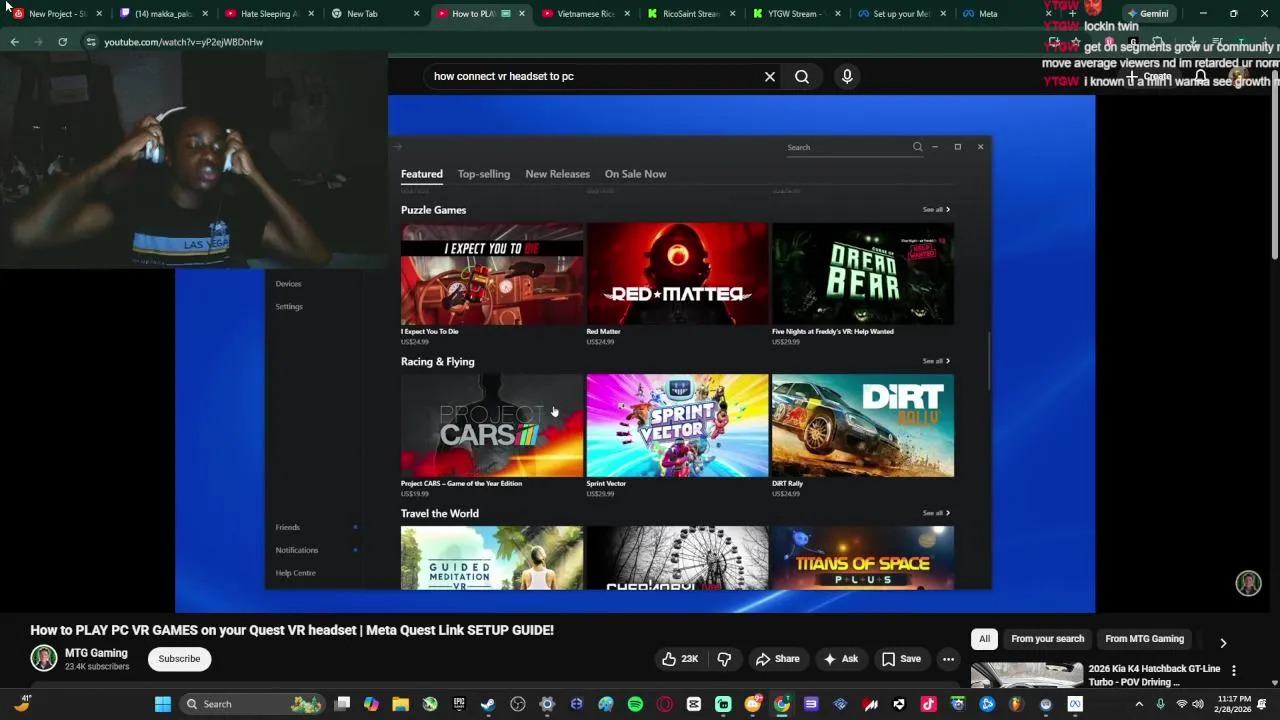Viewport: 1280px width, 720px height.
Task: Reload the YouTube page
Action: [x=62, y=42]
